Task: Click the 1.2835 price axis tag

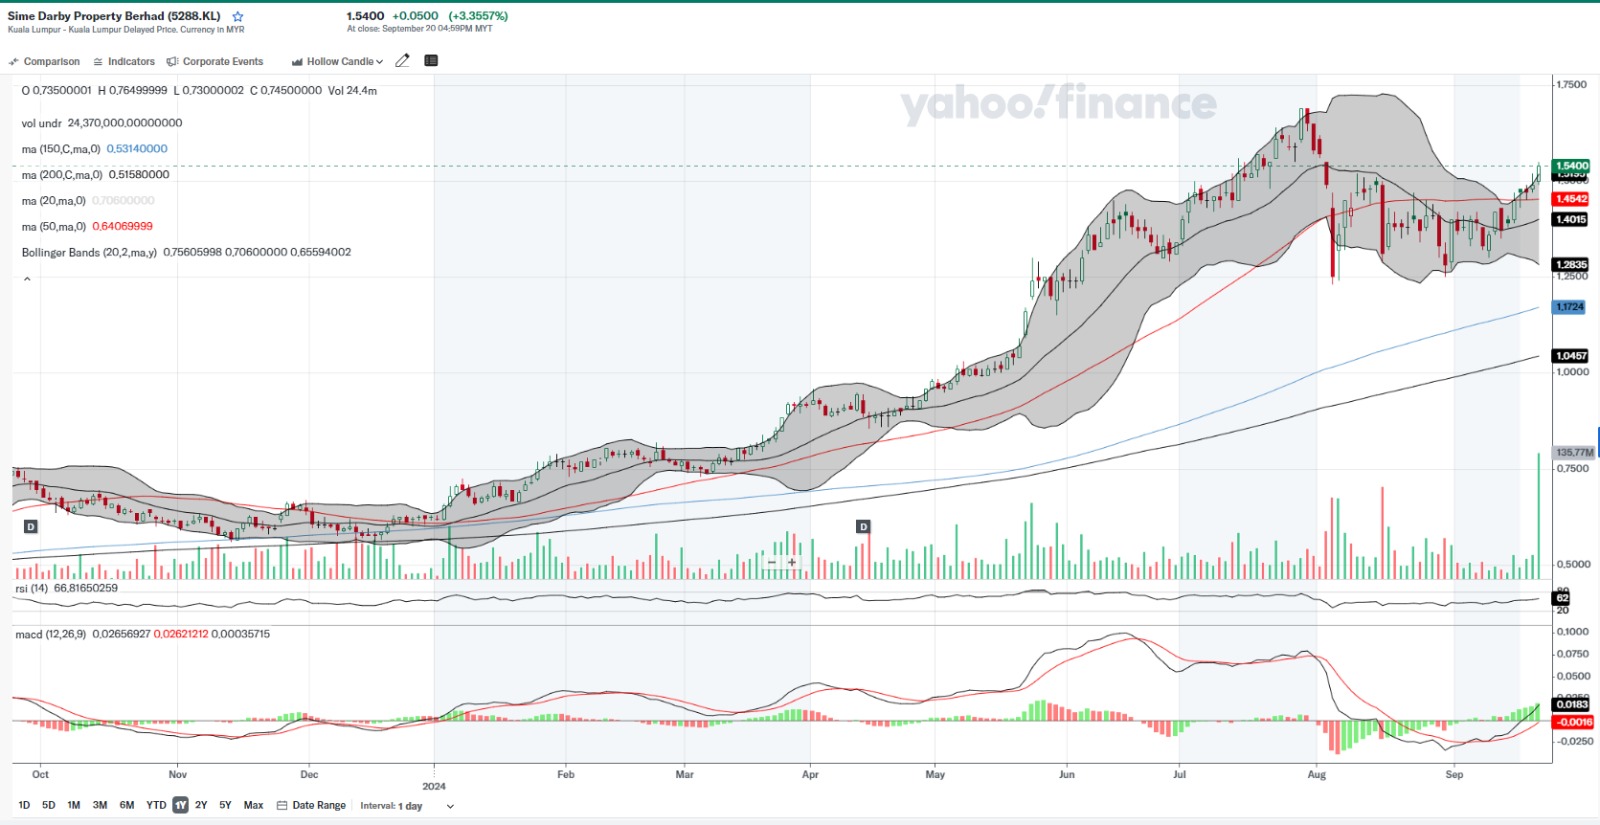Action: pos(1571,265)
